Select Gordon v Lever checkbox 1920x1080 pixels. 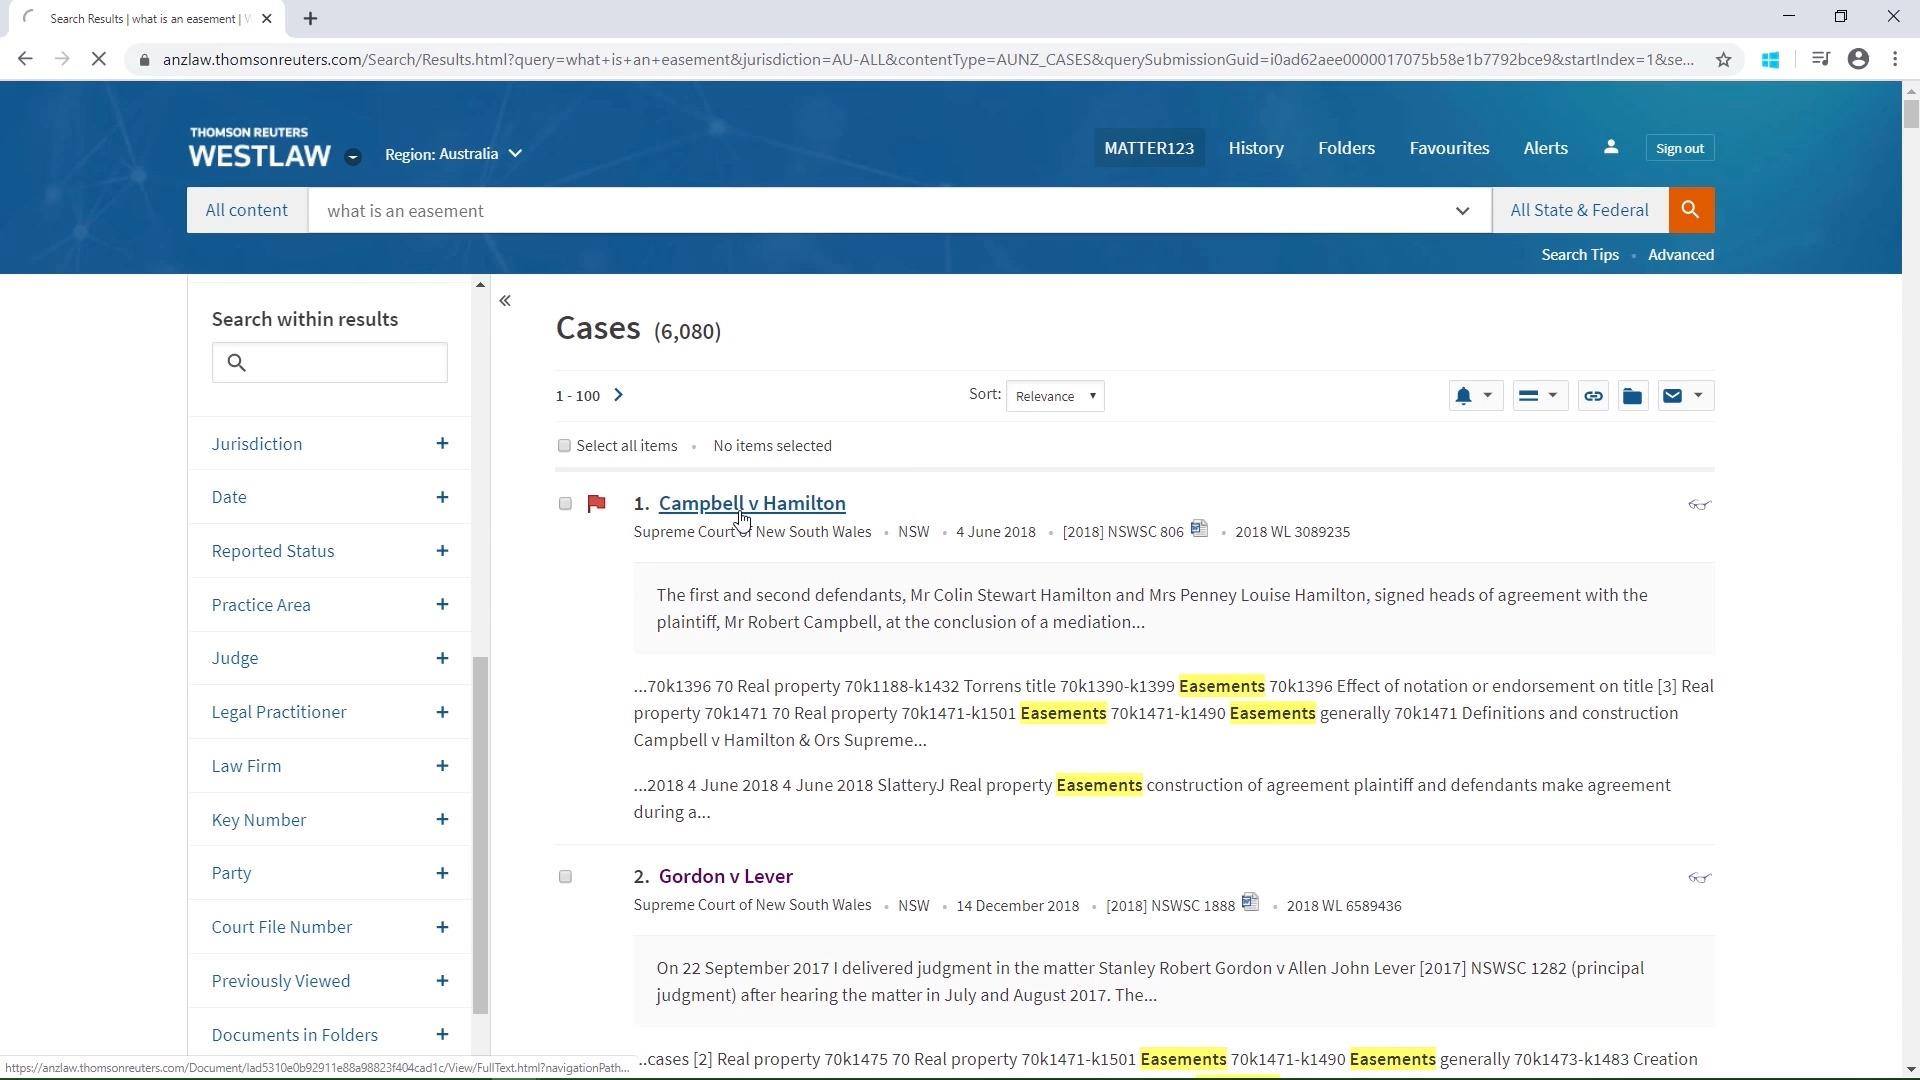pyautogui.click(x=565, y=877)
